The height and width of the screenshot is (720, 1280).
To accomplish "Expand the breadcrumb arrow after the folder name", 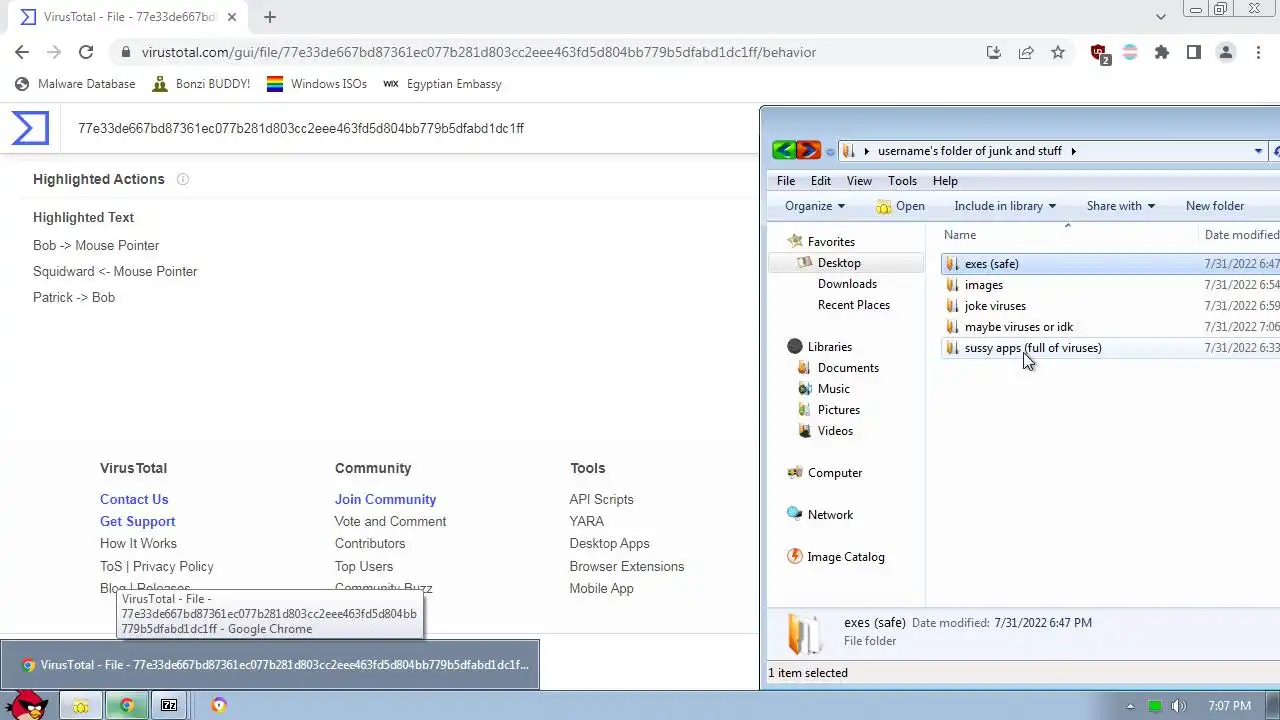I will [x=1073, y=151].
